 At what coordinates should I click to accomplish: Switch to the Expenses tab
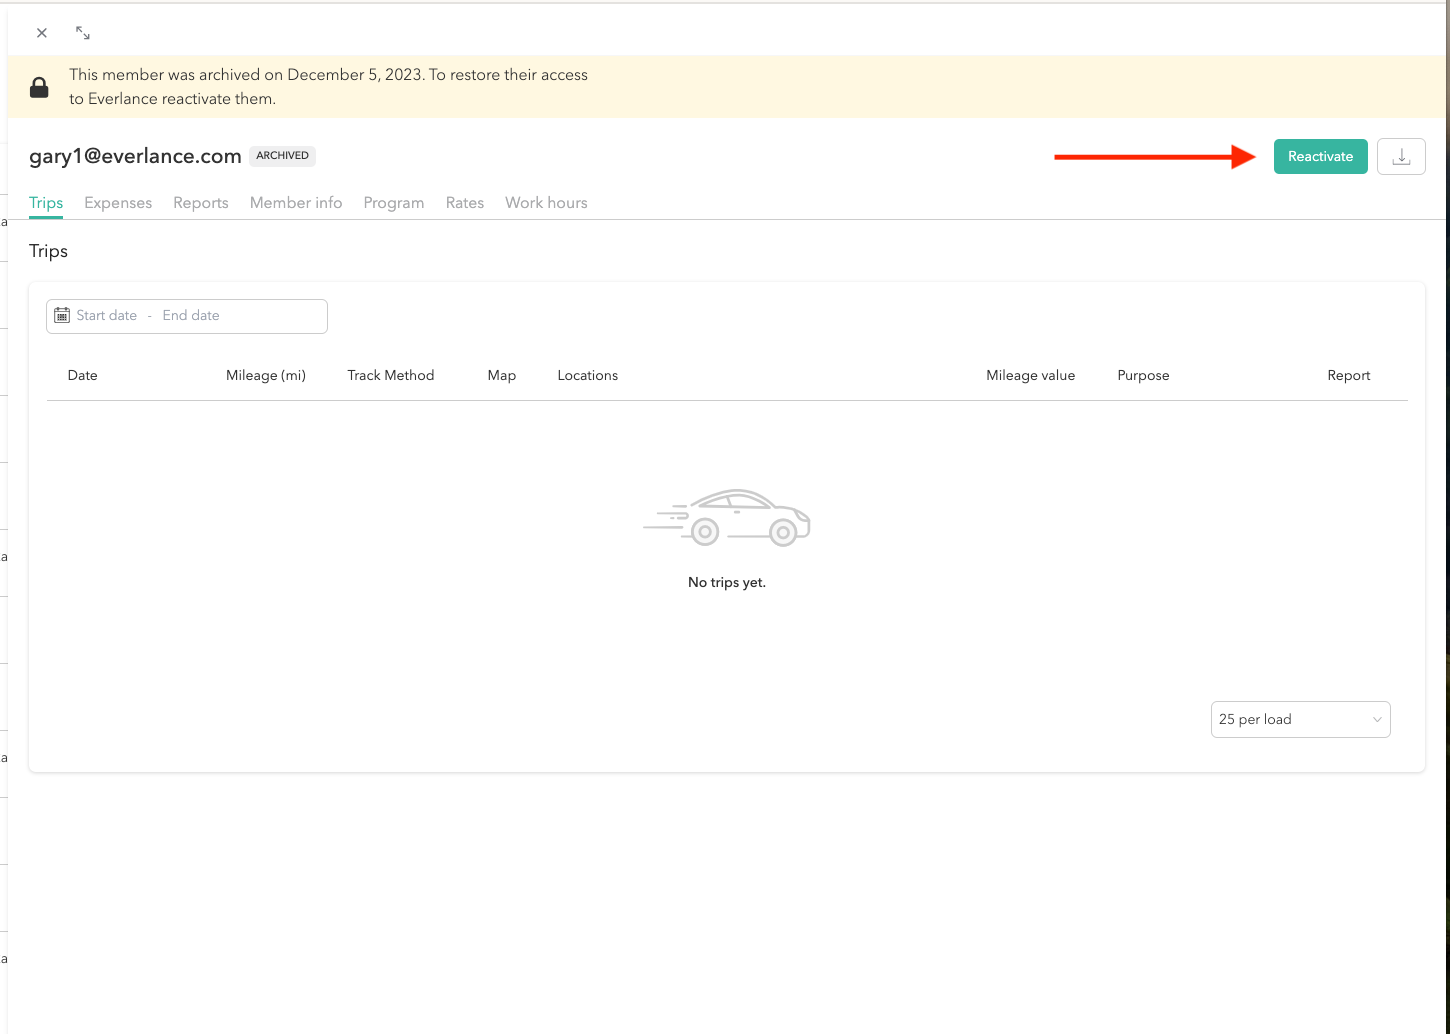coord(118,202)
